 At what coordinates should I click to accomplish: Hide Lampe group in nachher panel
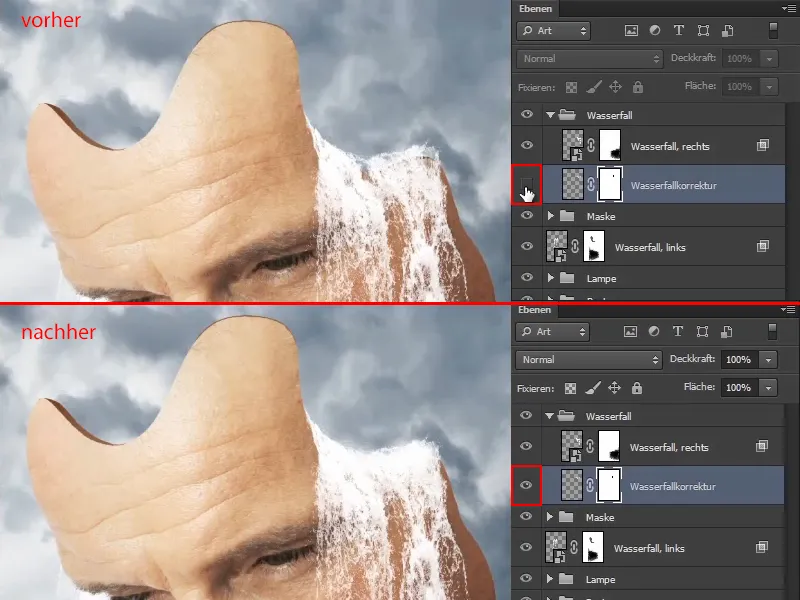[x=526, y=578]
